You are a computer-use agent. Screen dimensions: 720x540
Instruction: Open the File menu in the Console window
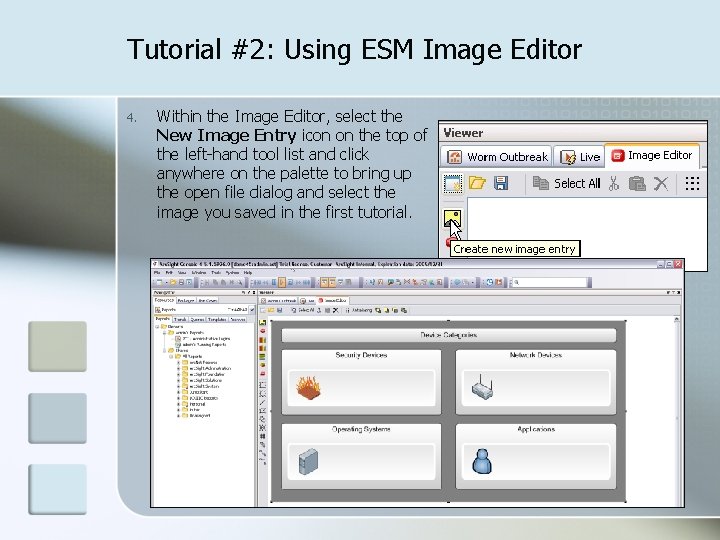[x=157, y=273]
